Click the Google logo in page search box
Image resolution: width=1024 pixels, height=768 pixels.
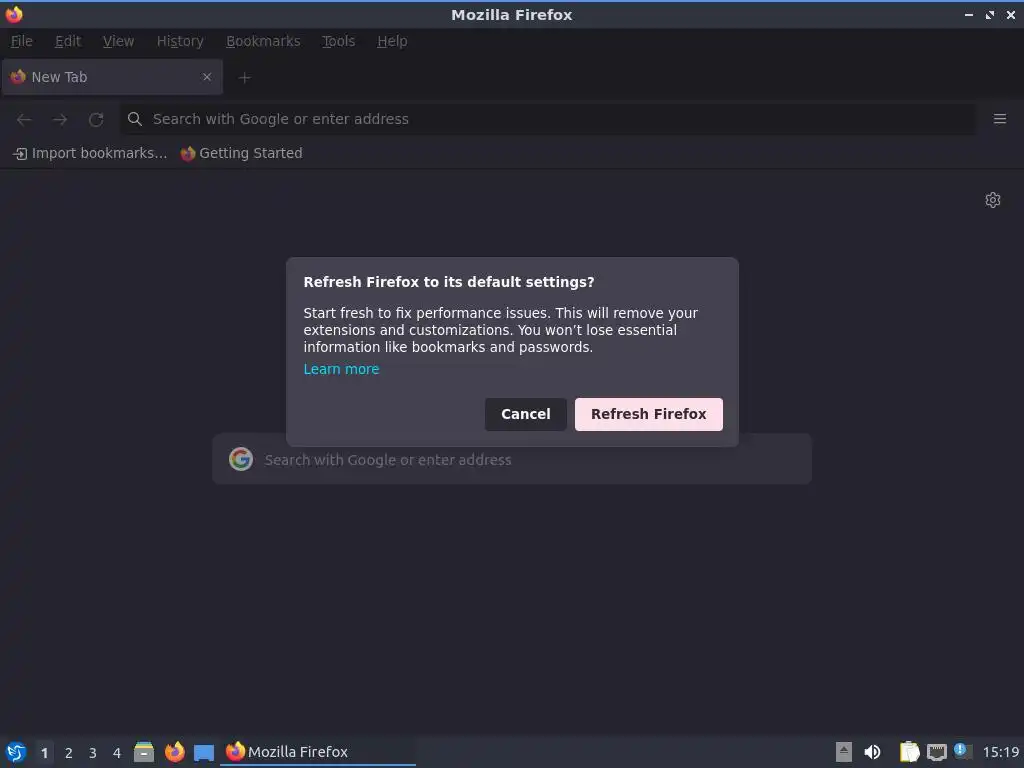[x=241, y=459]
